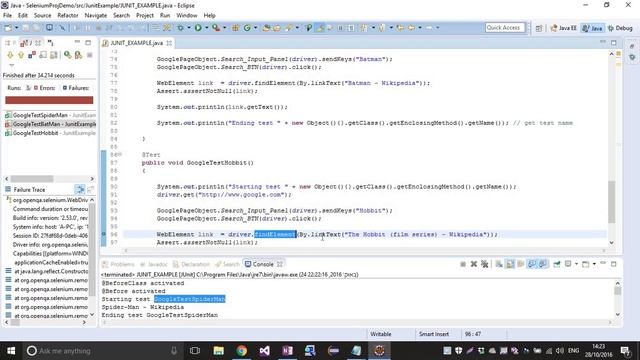The image size is (640, 360).
Task: Open the Refactor menu
Action: coord(68,16)
